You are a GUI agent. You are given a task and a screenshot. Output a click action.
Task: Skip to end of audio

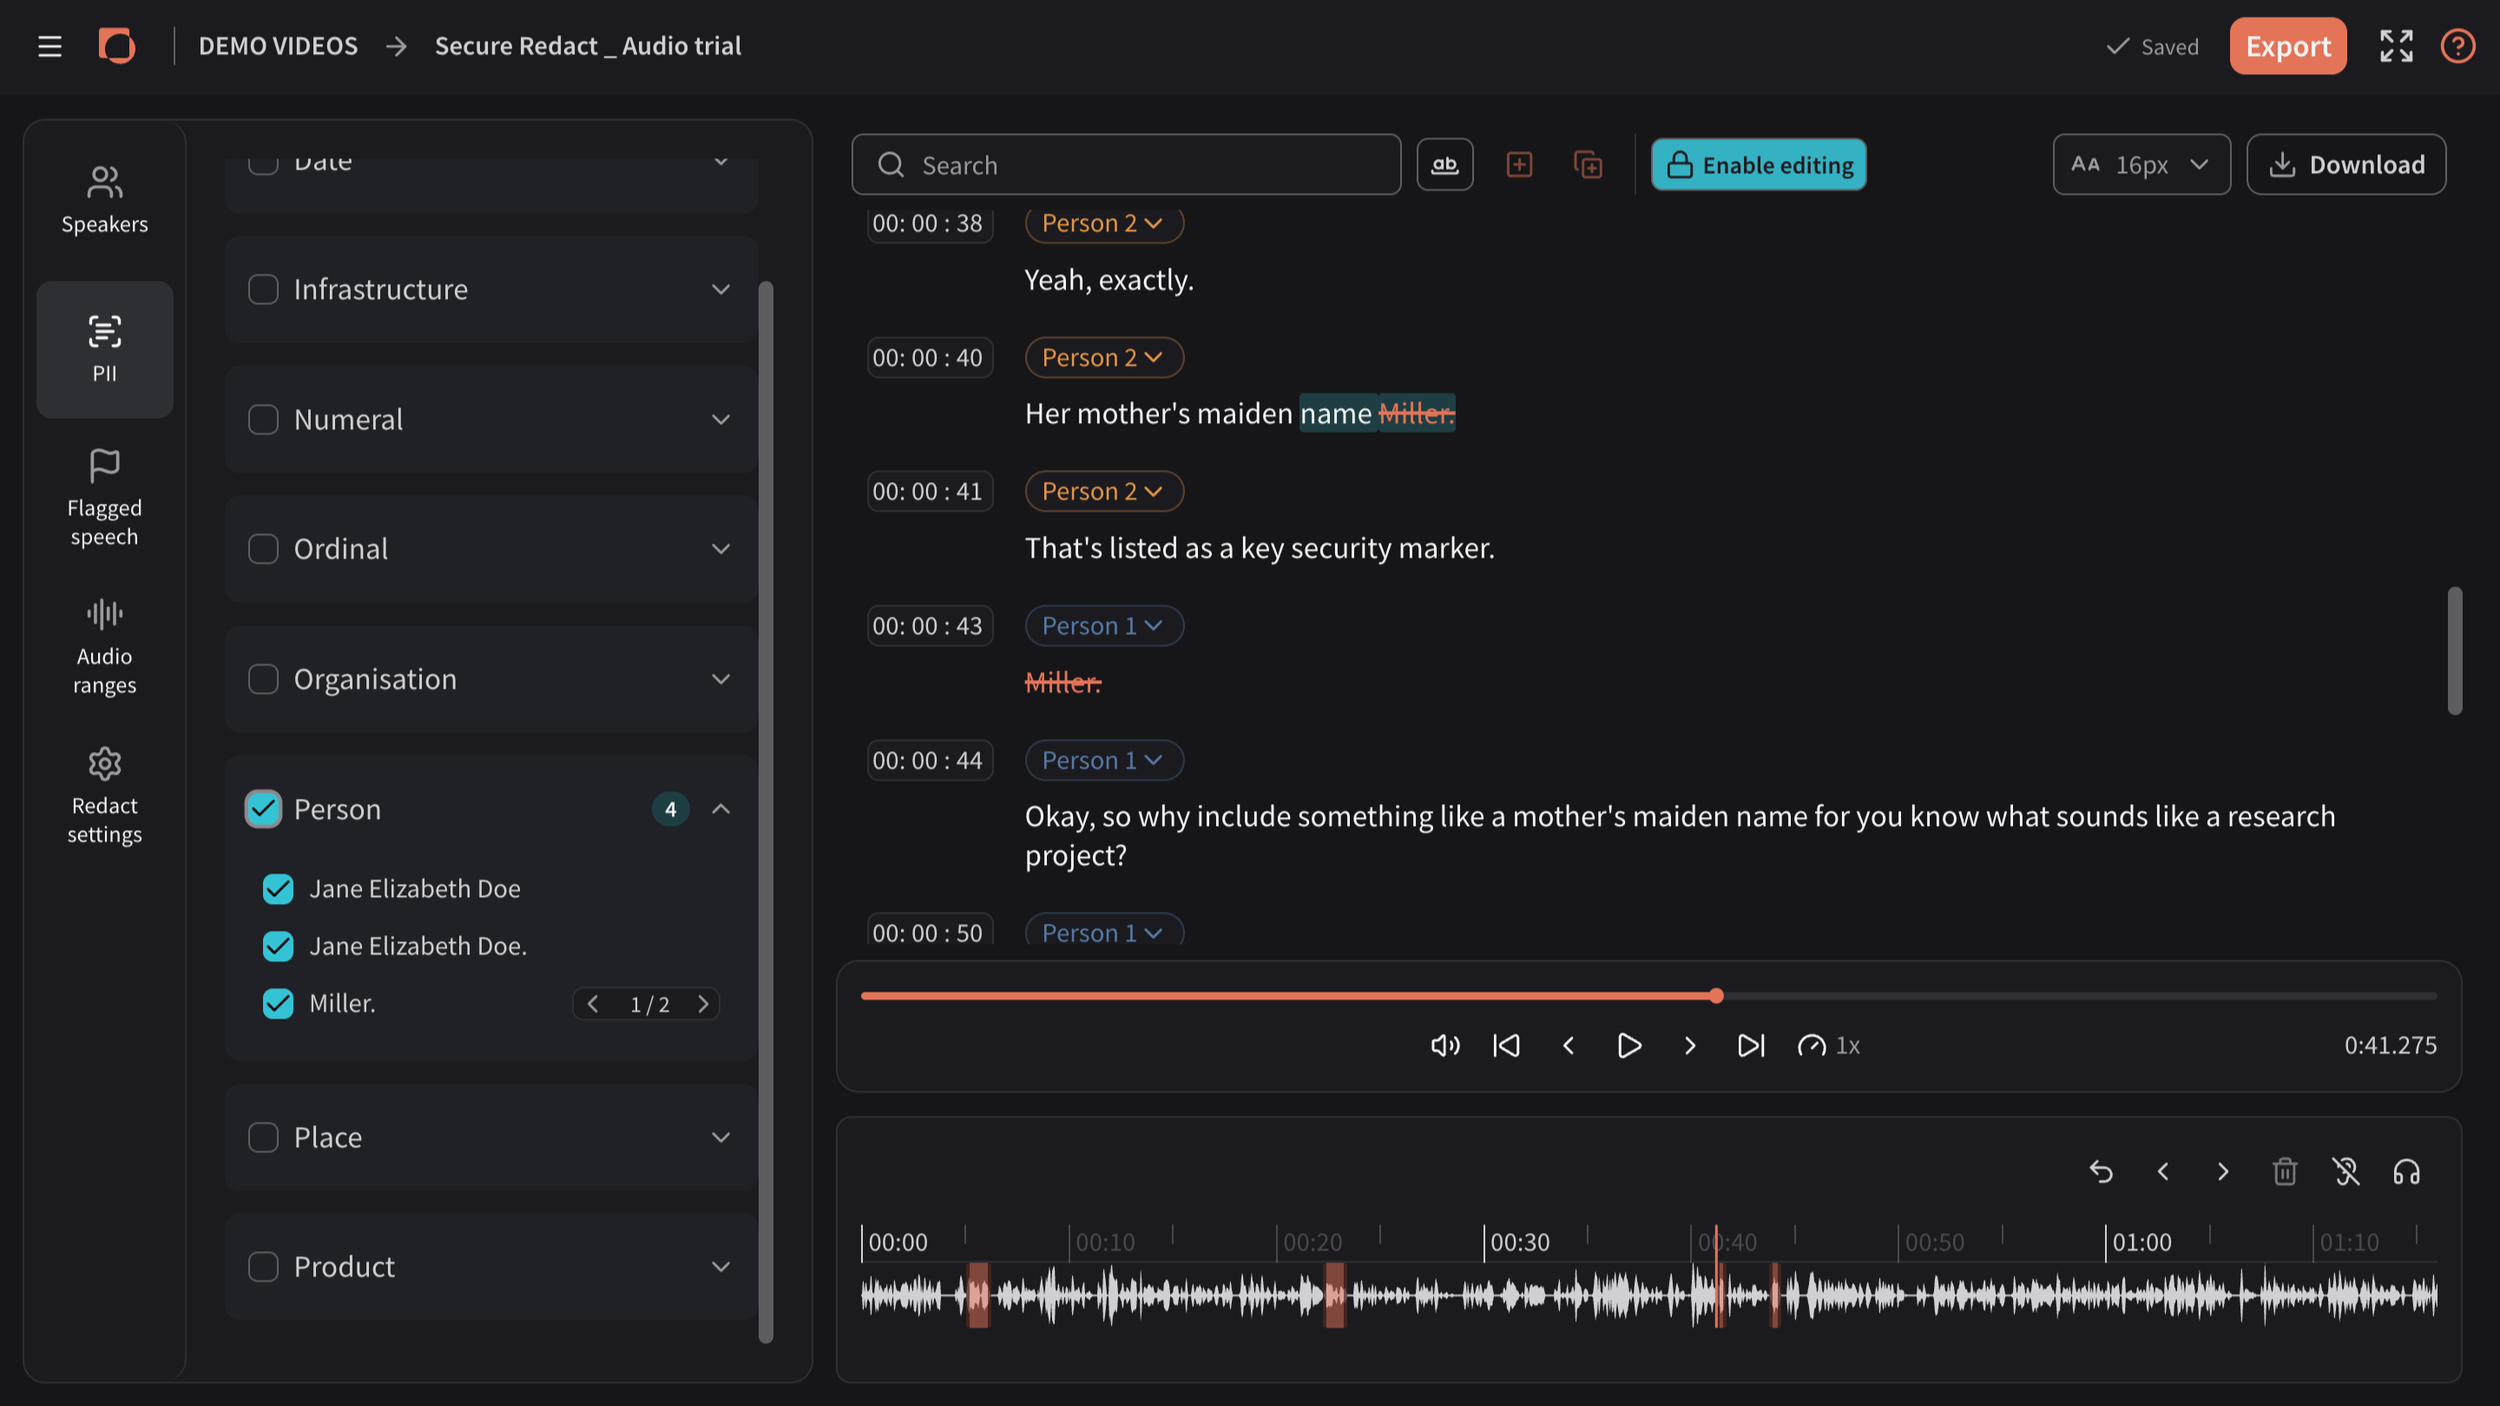click(x=1751, y=1046)
